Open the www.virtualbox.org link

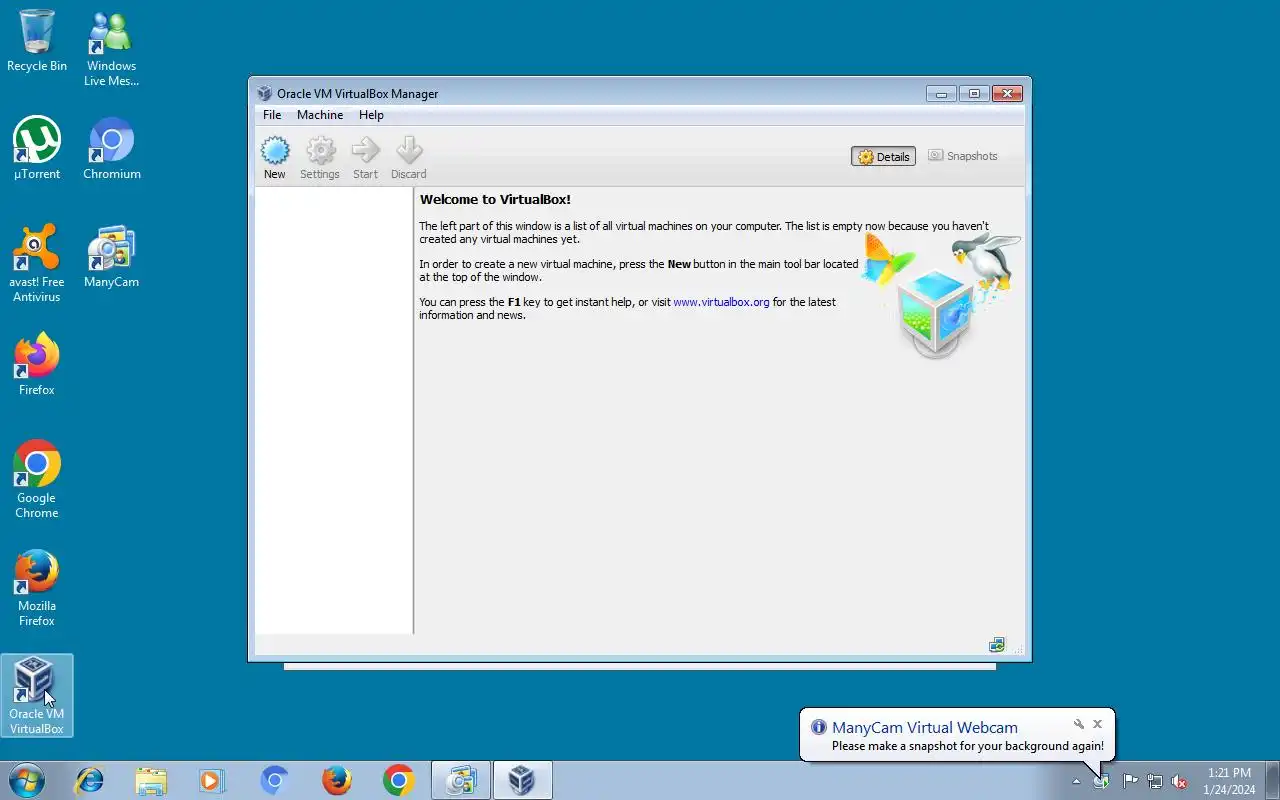tap(721, 302)
